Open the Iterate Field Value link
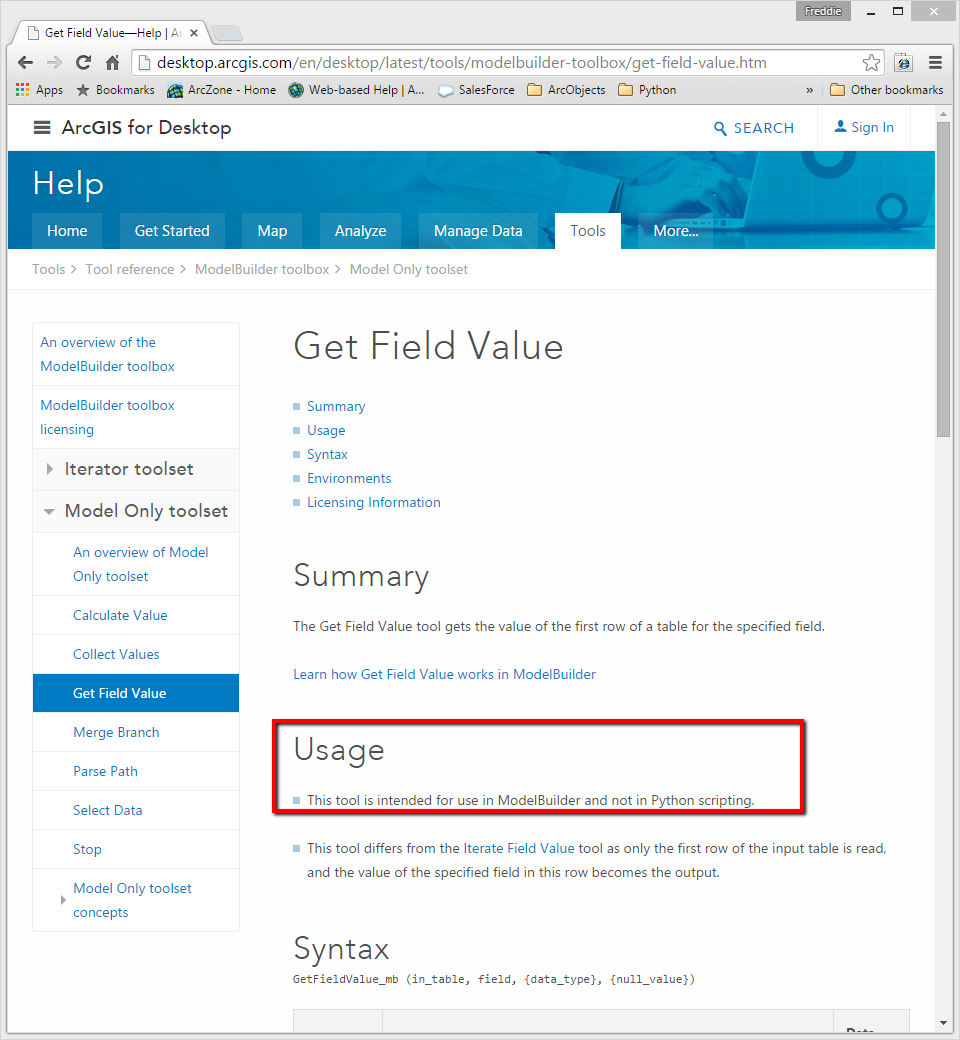Viewport: 960px width, 1040px height. point(519,848)
